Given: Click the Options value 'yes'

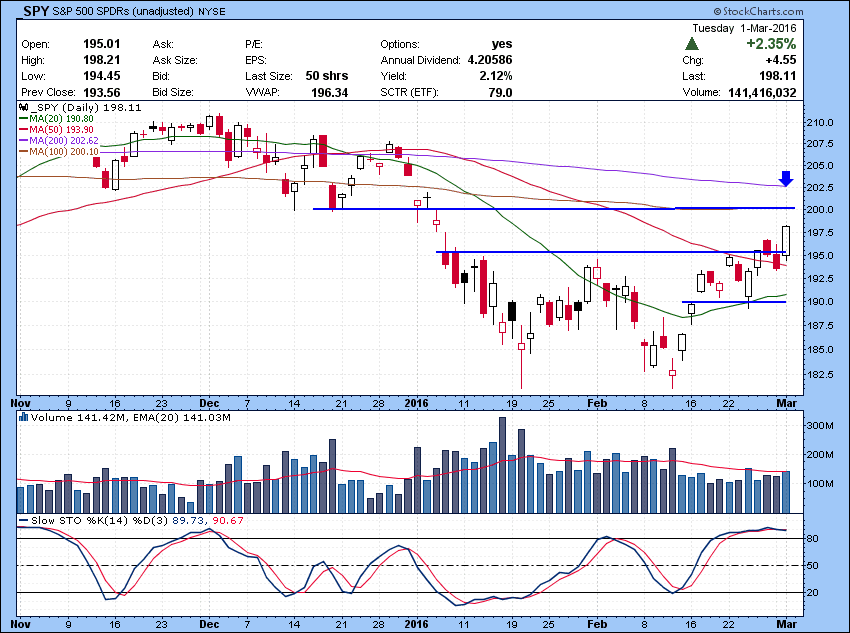Looking at the screenshot, I should (501, 44).
